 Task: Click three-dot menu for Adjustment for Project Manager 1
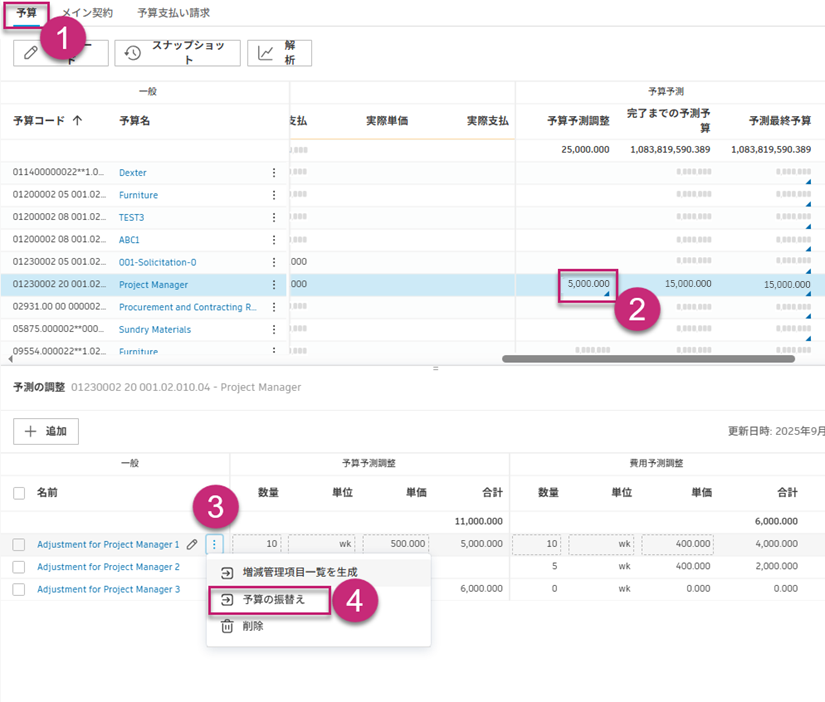[214, 544]
